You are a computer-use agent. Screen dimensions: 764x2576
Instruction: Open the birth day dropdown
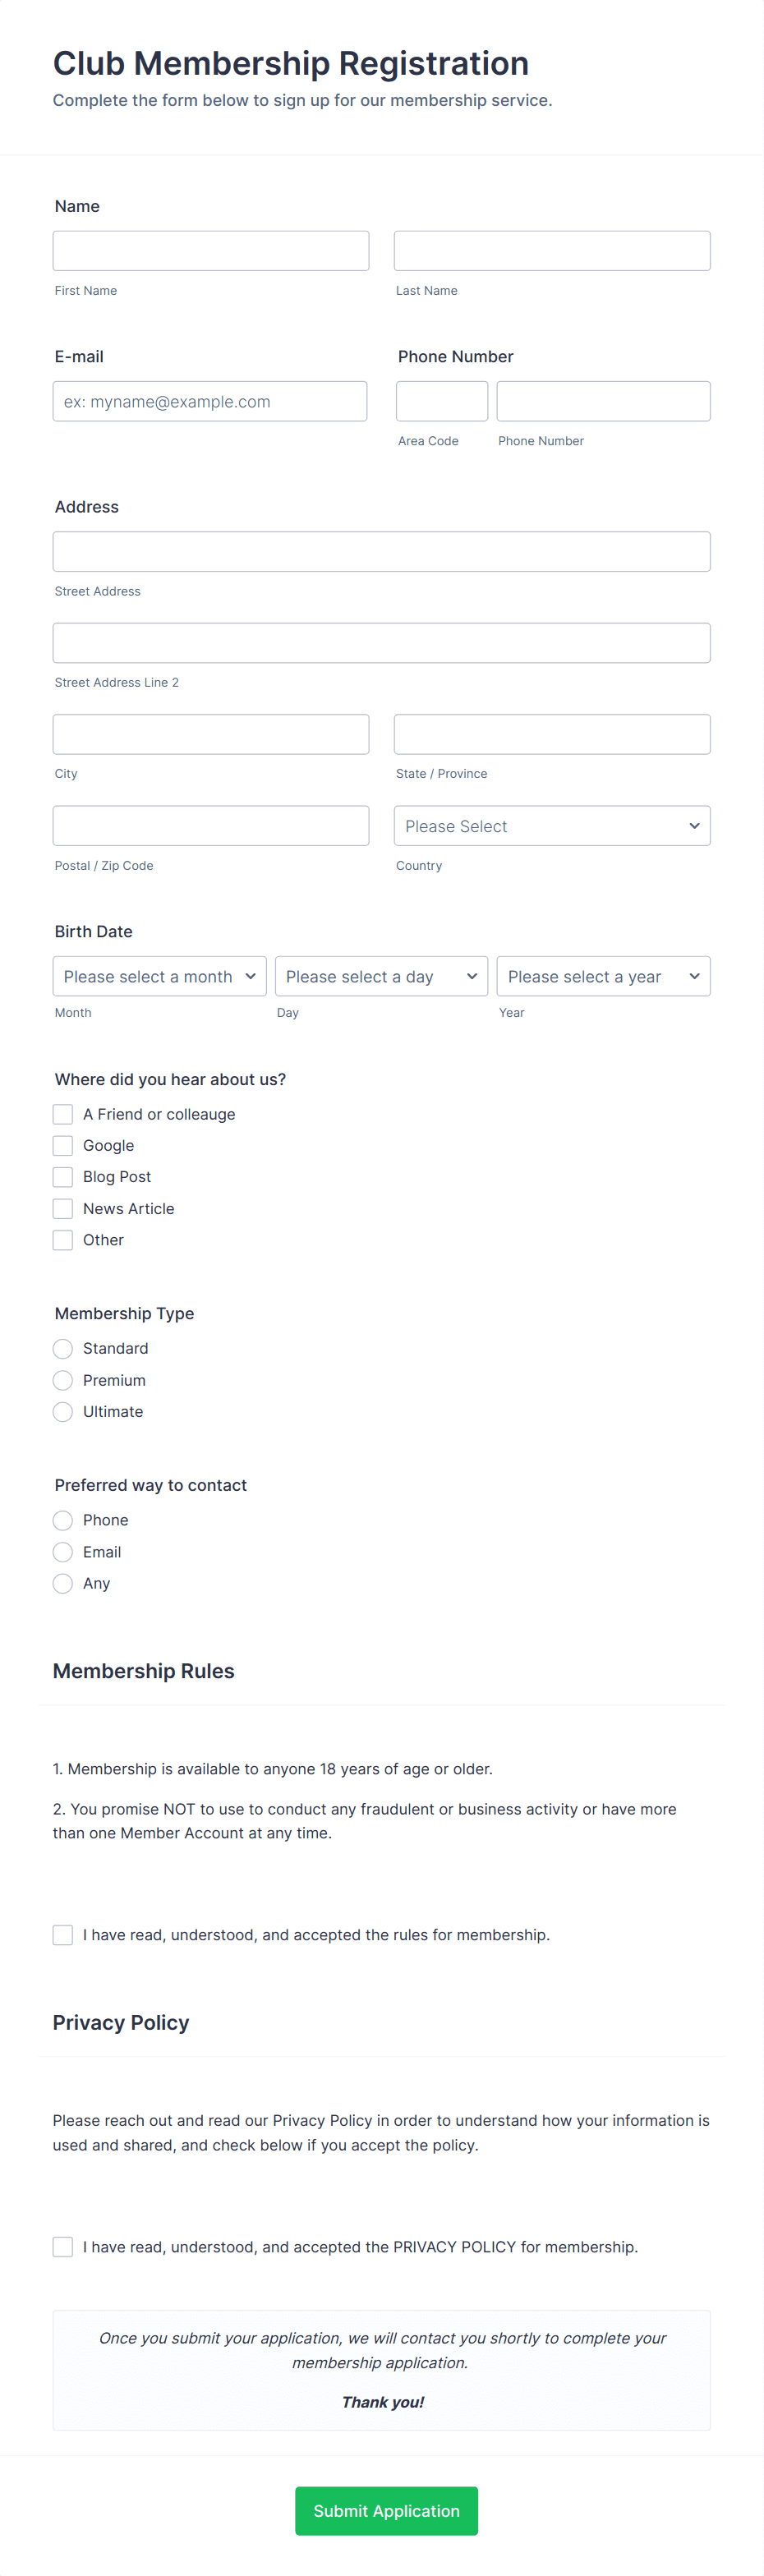[381, 975]
